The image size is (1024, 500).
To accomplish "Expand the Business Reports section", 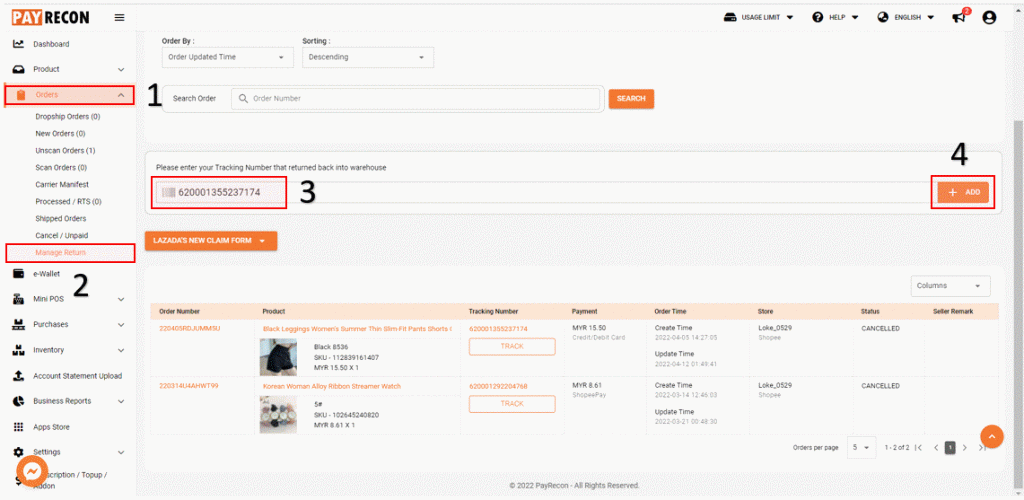I will [x=121, y=401].
